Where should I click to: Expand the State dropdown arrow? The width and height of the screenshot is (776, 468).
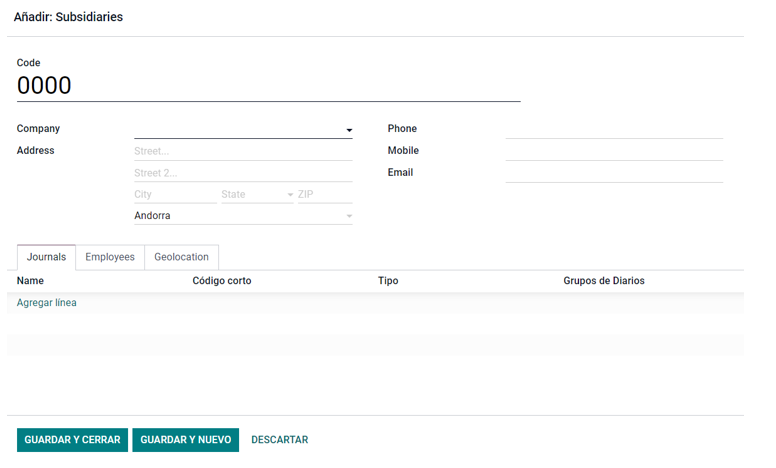pos(290,195)
